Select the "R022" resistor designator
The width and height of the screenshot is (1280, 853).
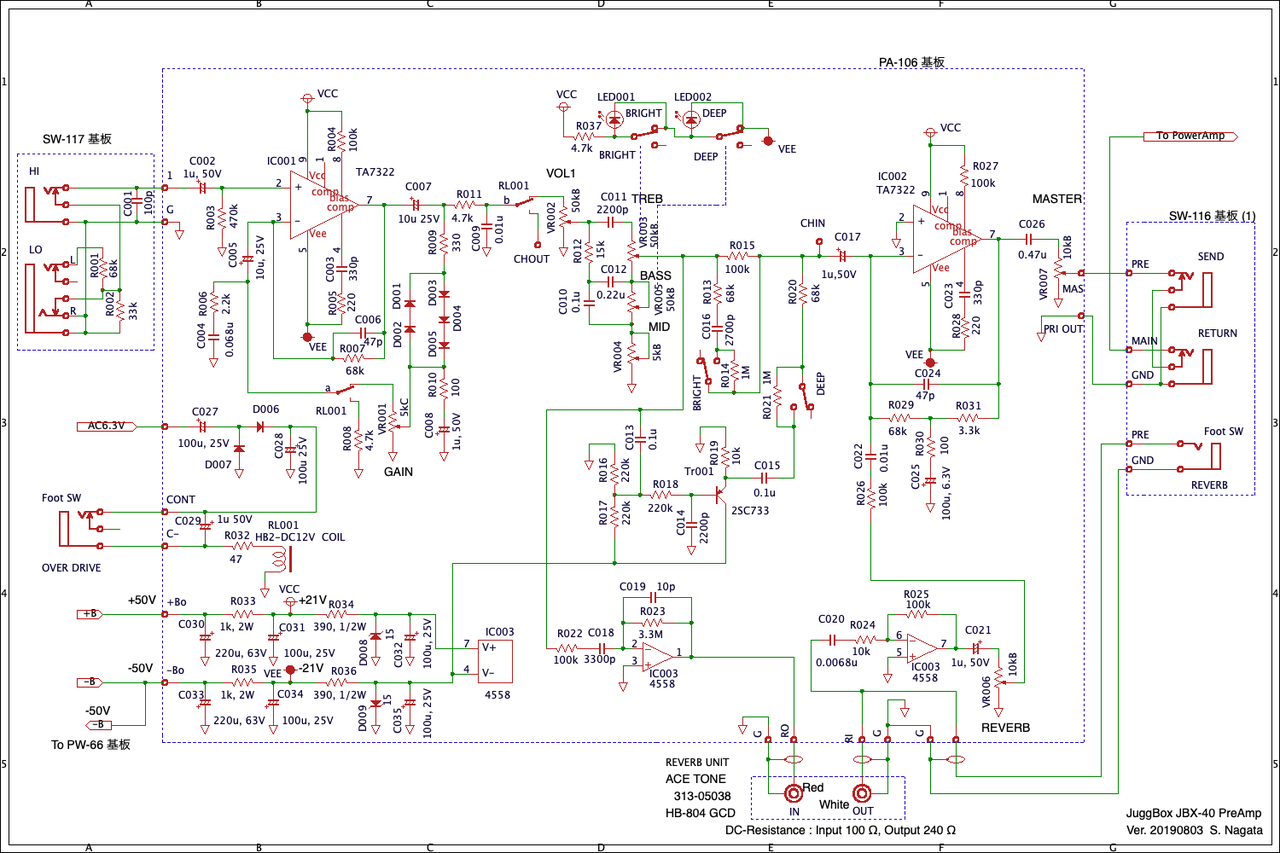click(x=570, y=633)
